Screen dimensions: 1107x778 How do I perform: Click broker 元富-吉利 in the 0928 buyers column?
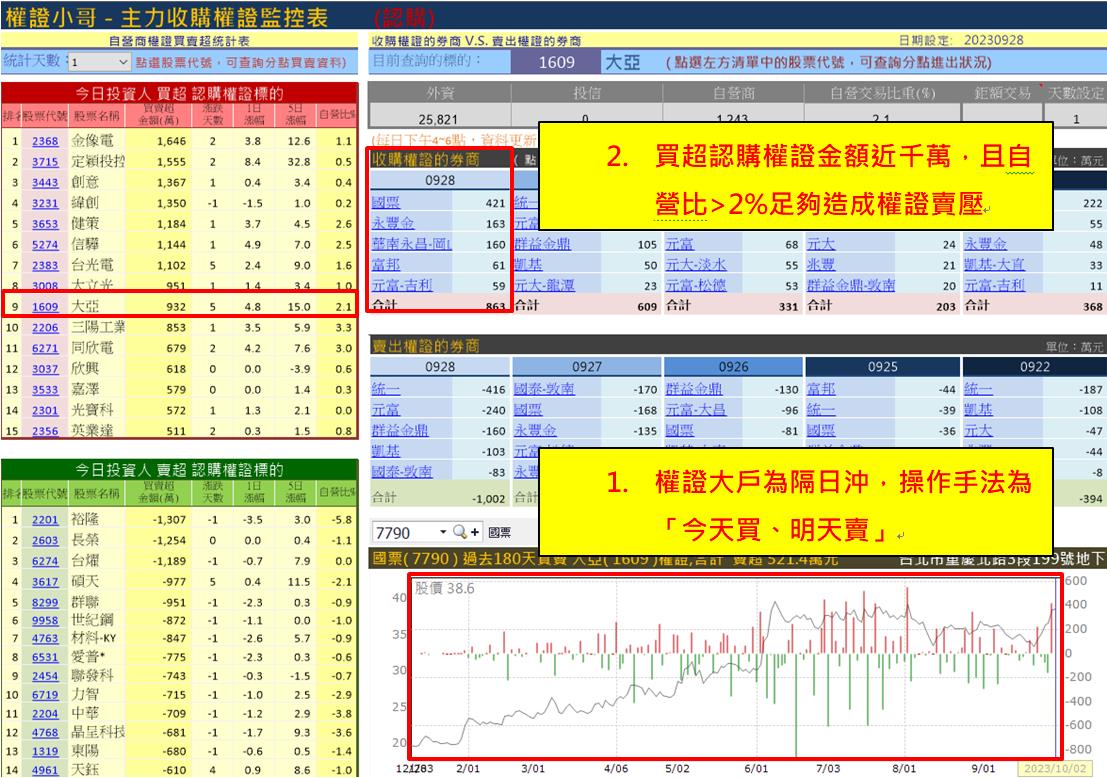(402, 285)
